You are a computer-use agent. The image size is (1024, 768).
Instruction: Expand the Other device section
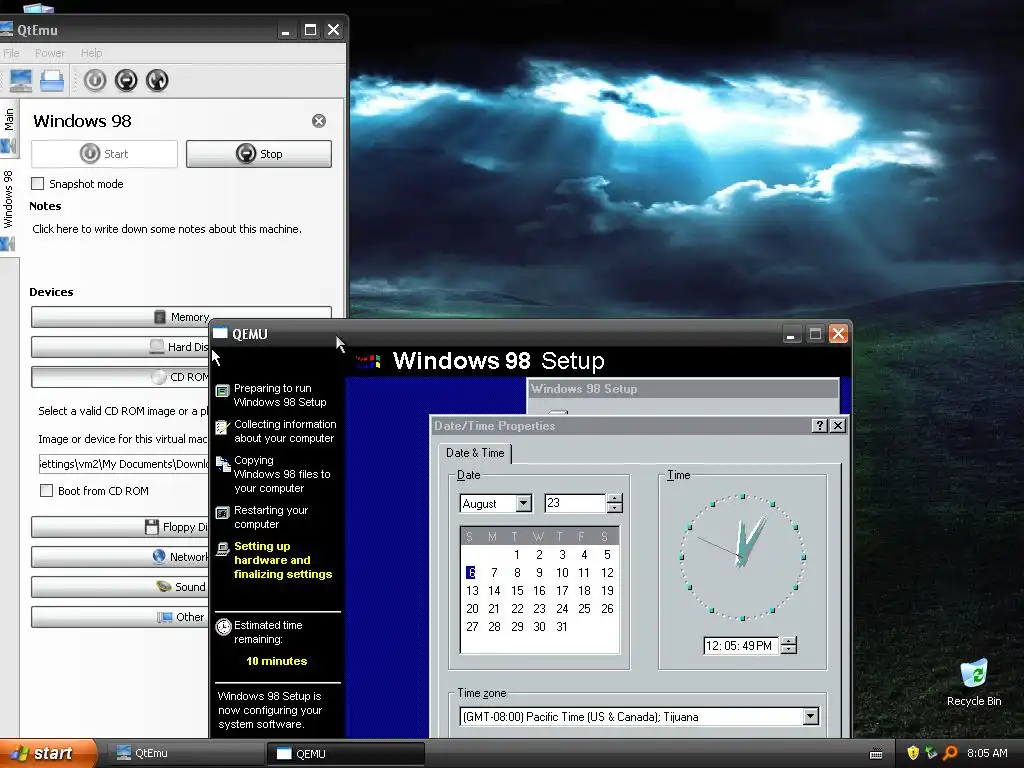[120, 617]
